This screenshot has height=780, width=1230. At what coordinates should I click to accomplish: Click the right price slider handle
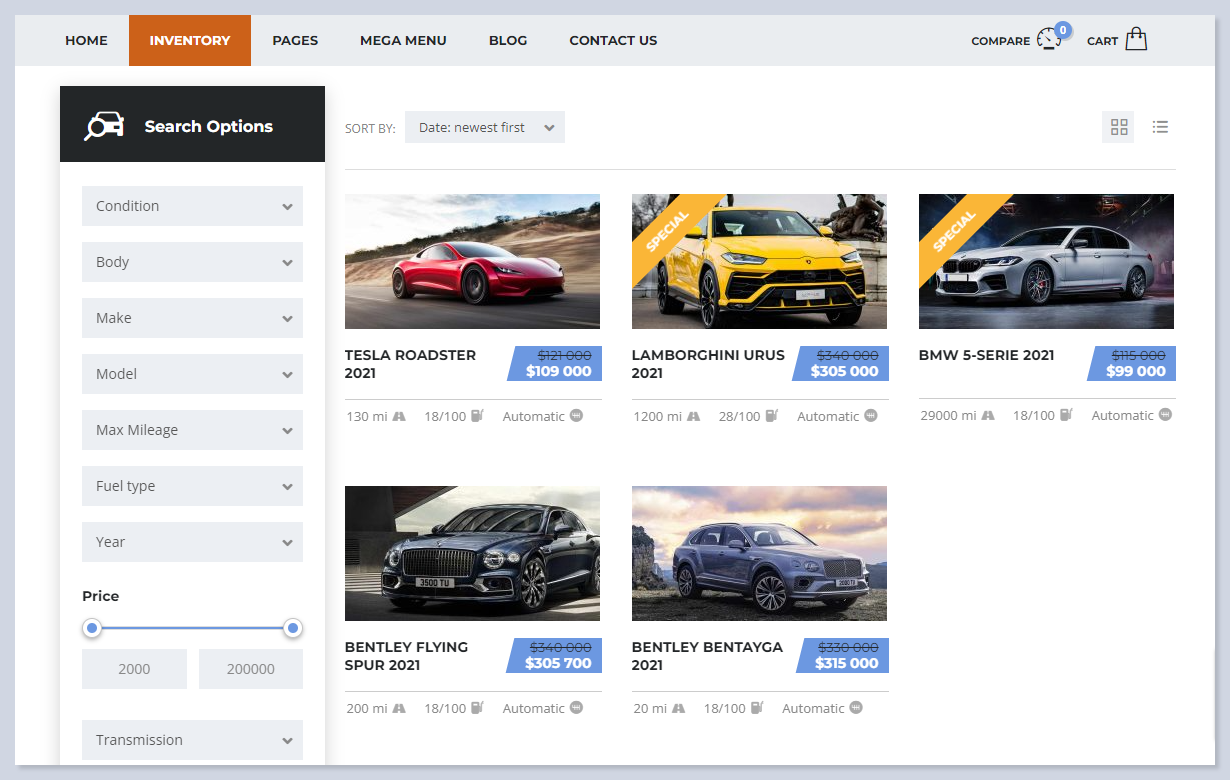pos(292,628)
